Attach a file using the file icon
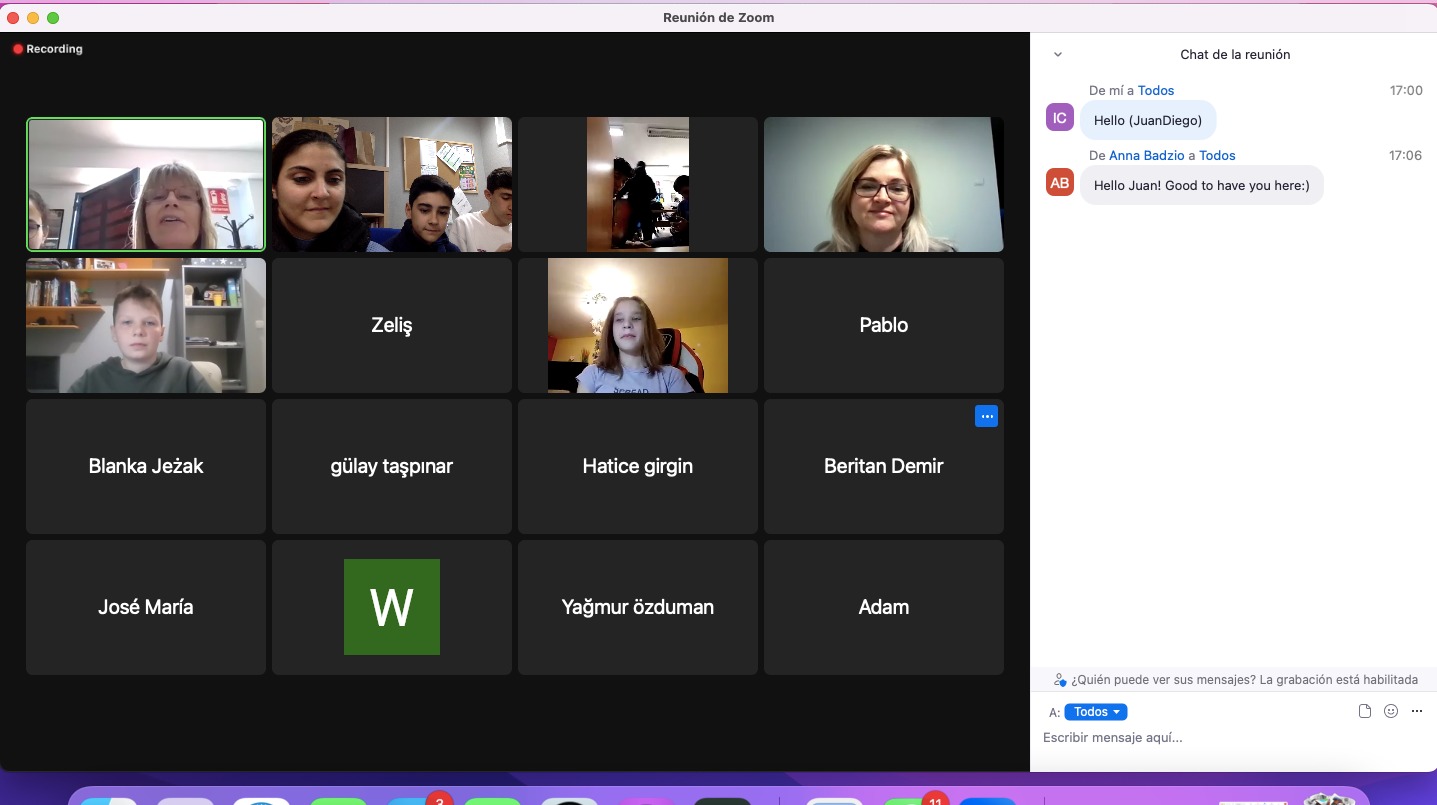1437x805 pixels. pyautogui.click(x=1365, y=711)
